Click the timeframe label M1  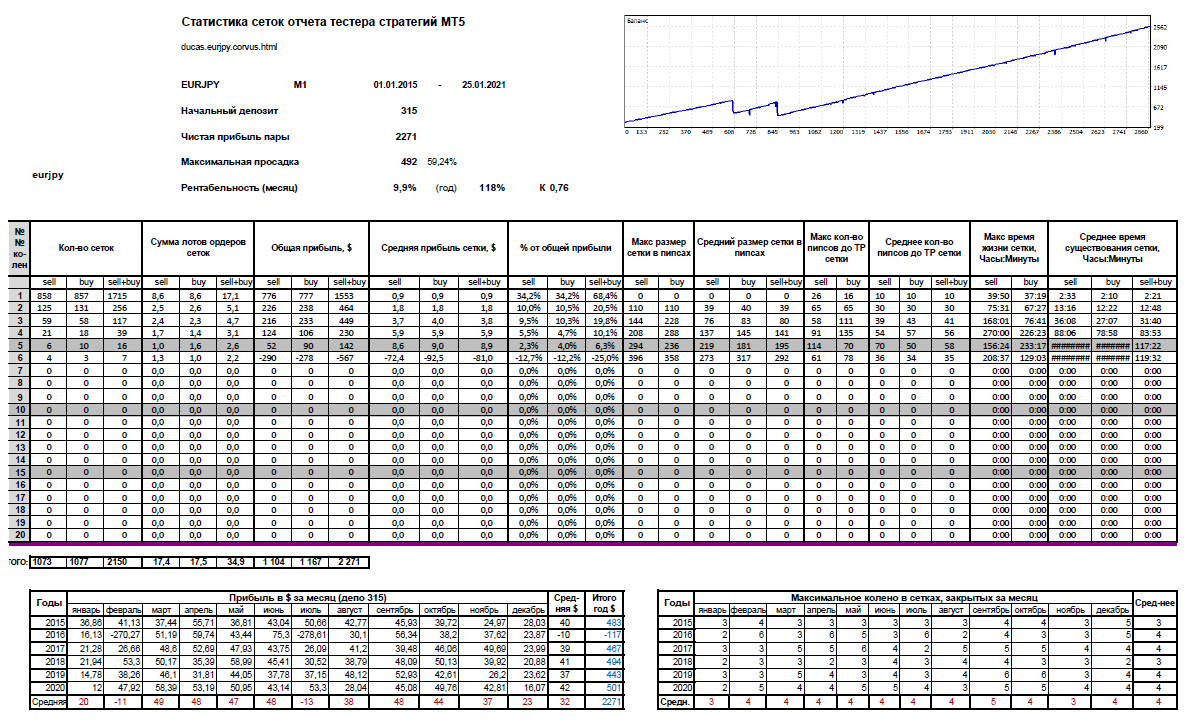pyautogui.click(x=300, y=85)
